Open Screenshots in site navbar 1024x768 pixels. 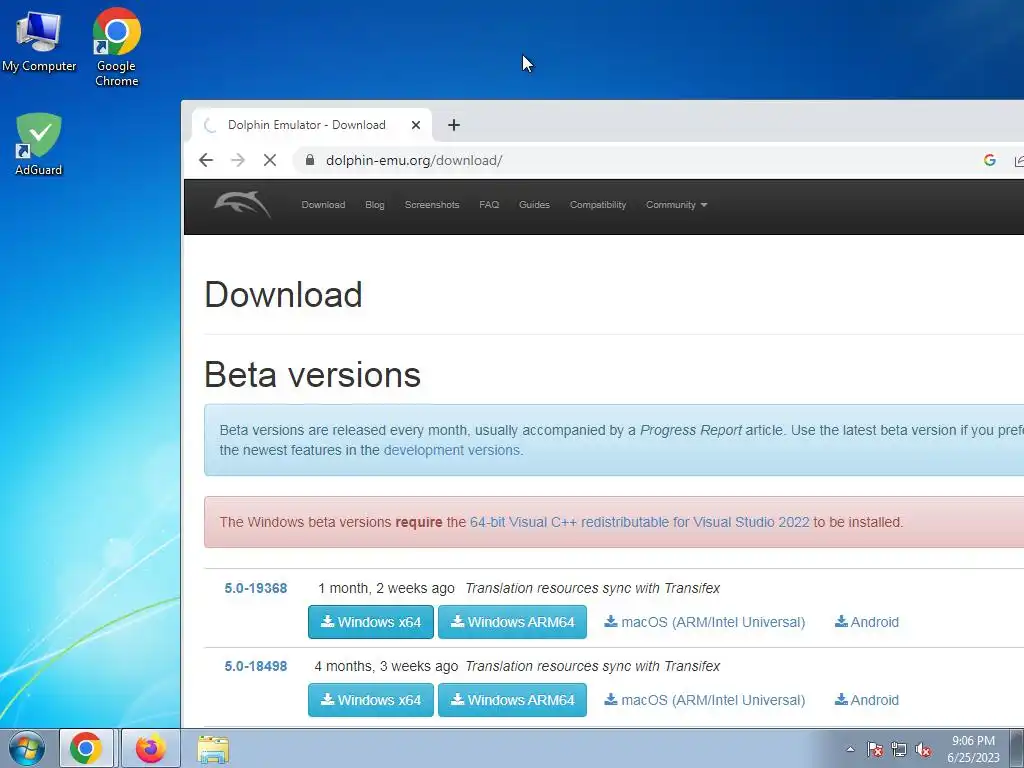click(x=432, y=204)
